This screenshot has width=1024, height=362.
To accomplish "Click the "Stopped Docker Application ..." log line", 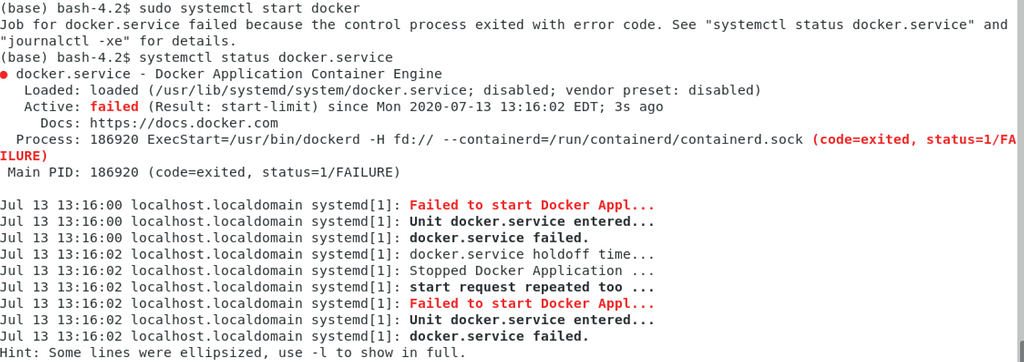I will (532, 271).
